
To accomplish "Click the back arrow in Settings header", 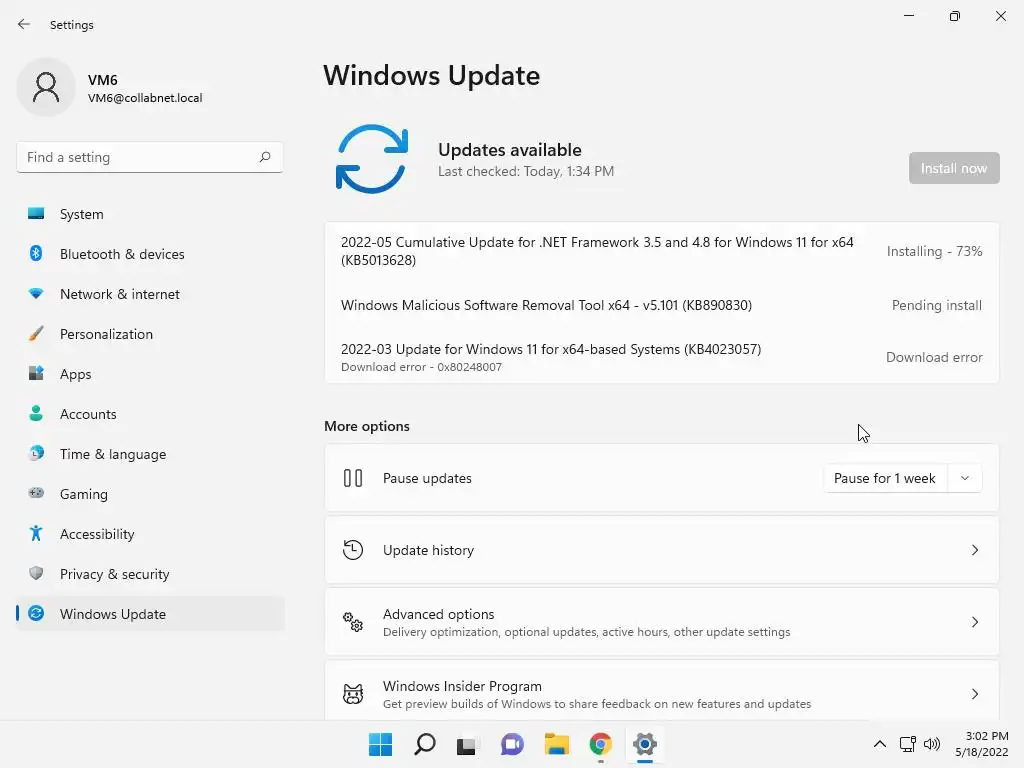I will 24,24.
